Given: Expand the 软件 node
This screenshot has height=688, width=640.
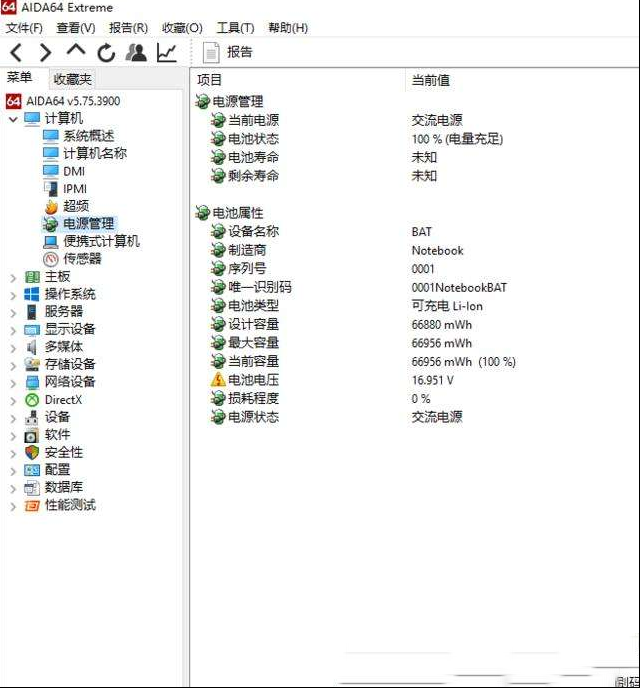Looking at the screenshot, I should [x=13, y=436].
